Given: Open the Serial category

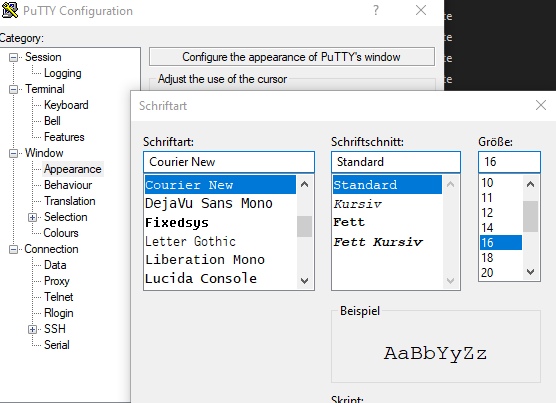Looking at the screenshot, I should (56, 345).
